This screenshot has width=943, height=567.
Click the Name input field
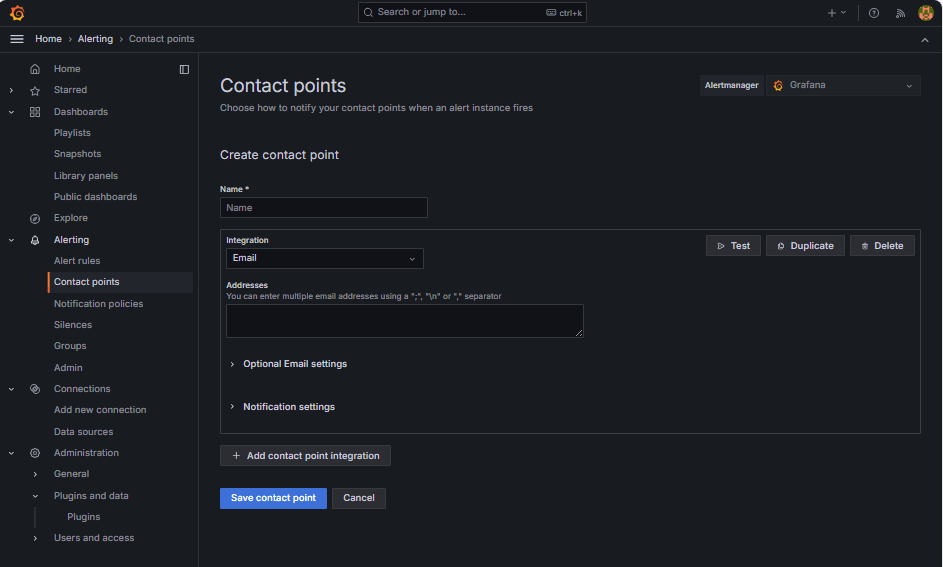tap(323, 208)
